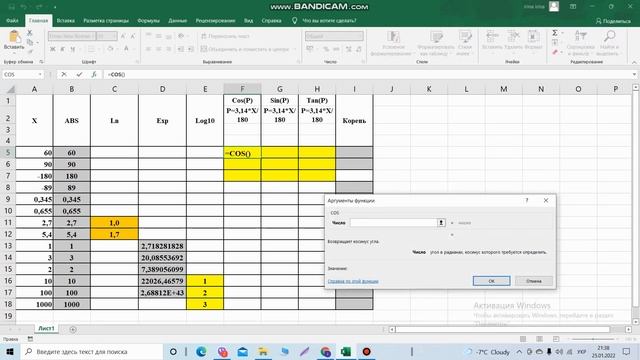Open the Файл menu tab

(12, 20)
